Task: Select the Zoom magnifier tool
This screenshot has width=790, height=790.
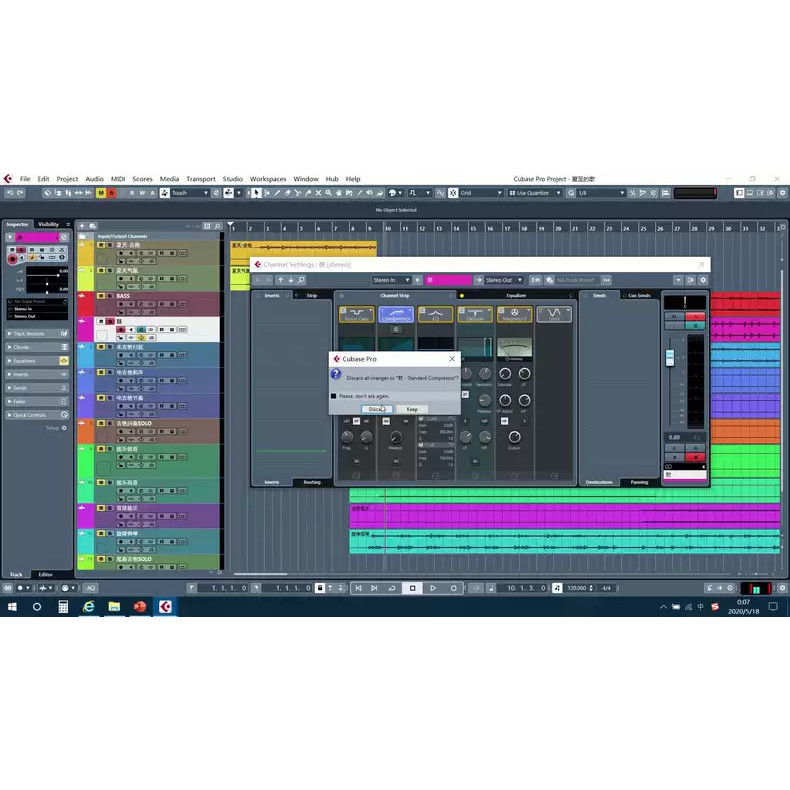Action: (x=328, y=193)
